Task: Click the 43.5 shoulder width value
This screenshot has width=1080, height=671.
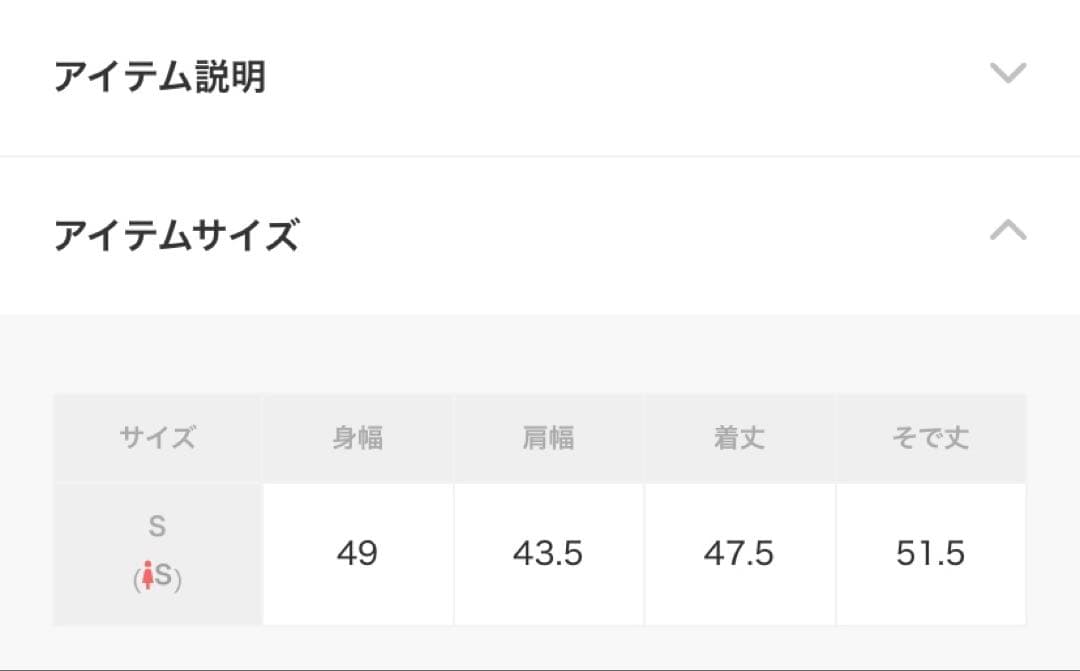Action: 548,553
